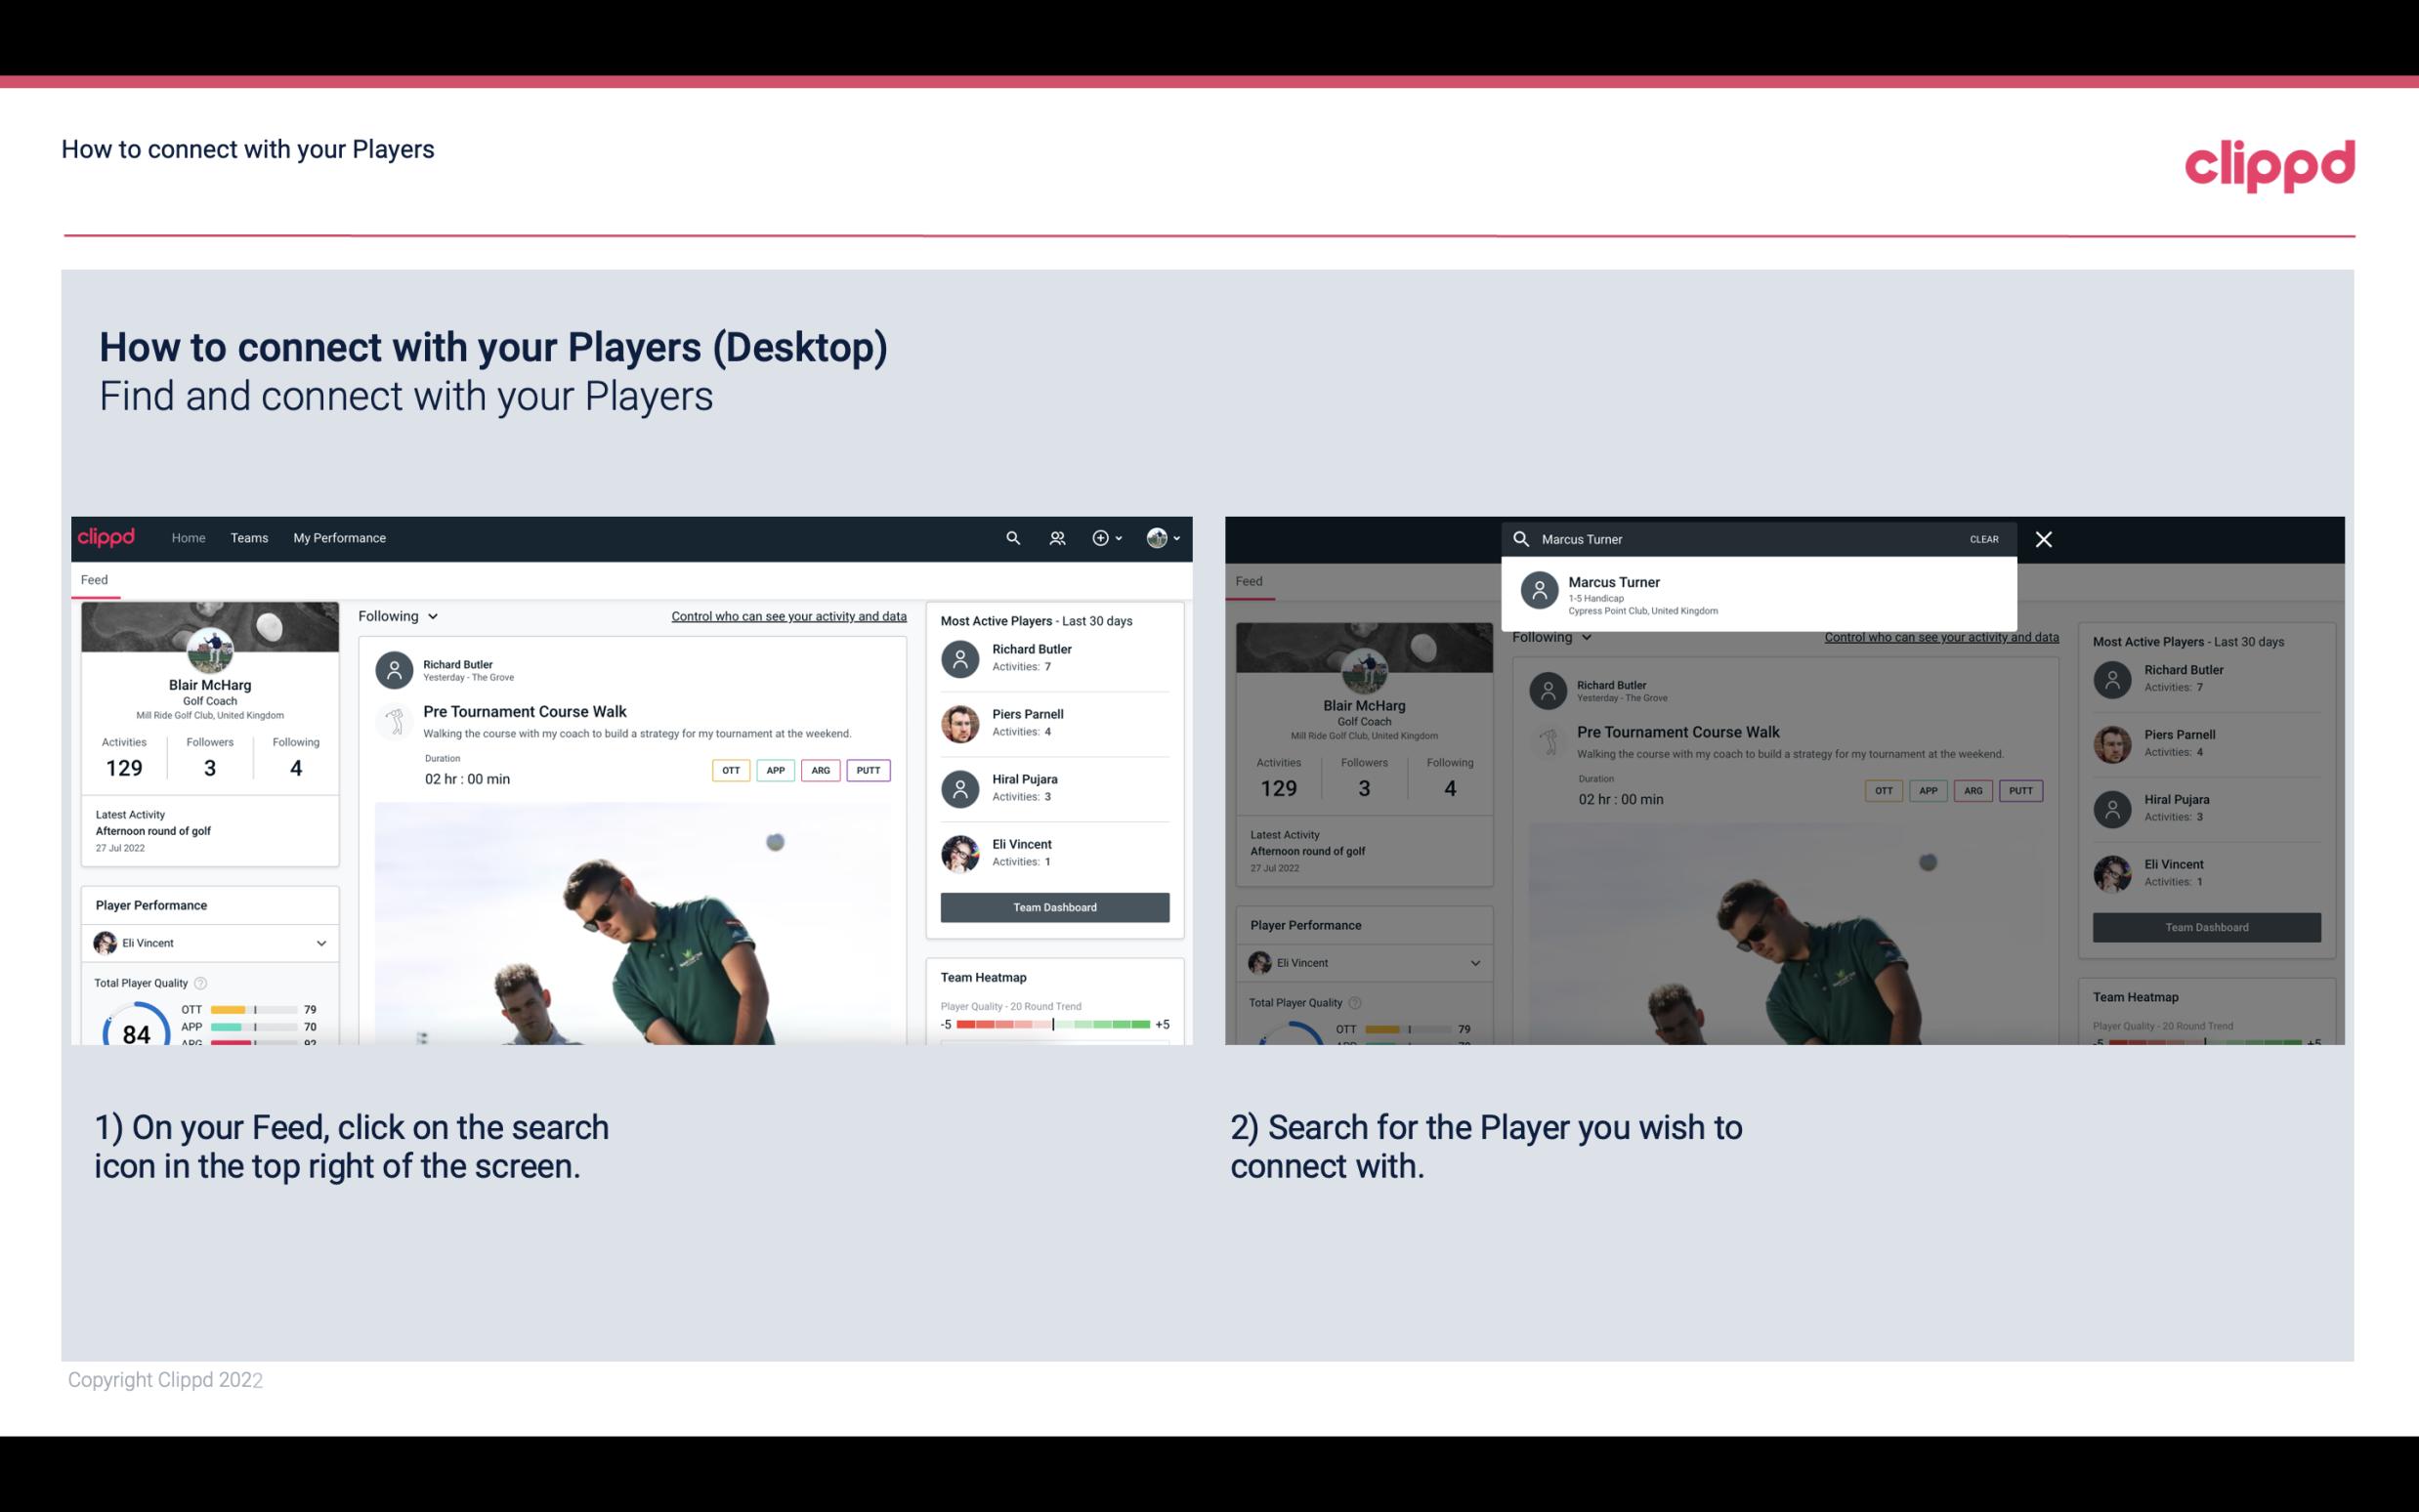This screenshot has width=2419, height=1512.
Task: Click the Team Dashboard button
Action: click(1053, 905)
